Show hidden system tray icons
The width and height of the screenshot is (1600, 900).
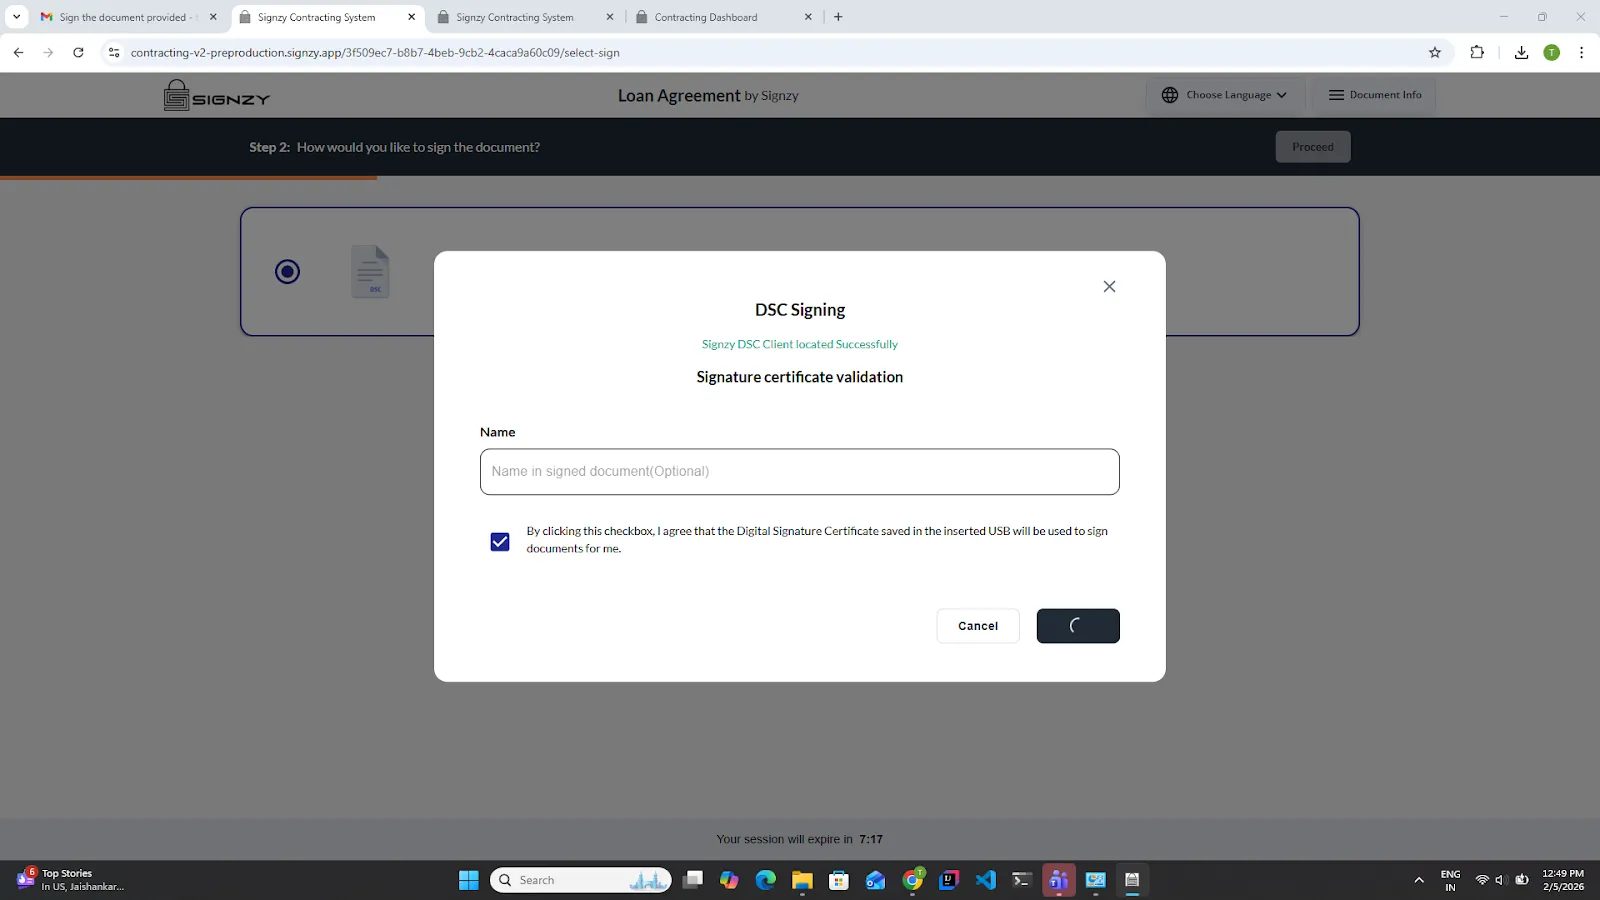point(1418,880)
